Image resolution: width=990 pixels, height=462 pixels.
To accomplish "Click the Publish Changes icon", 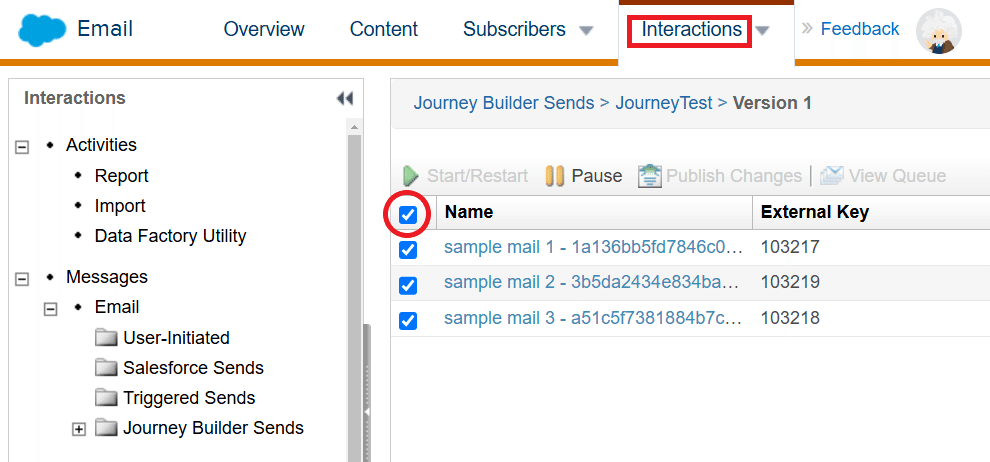I will [649, 176].
